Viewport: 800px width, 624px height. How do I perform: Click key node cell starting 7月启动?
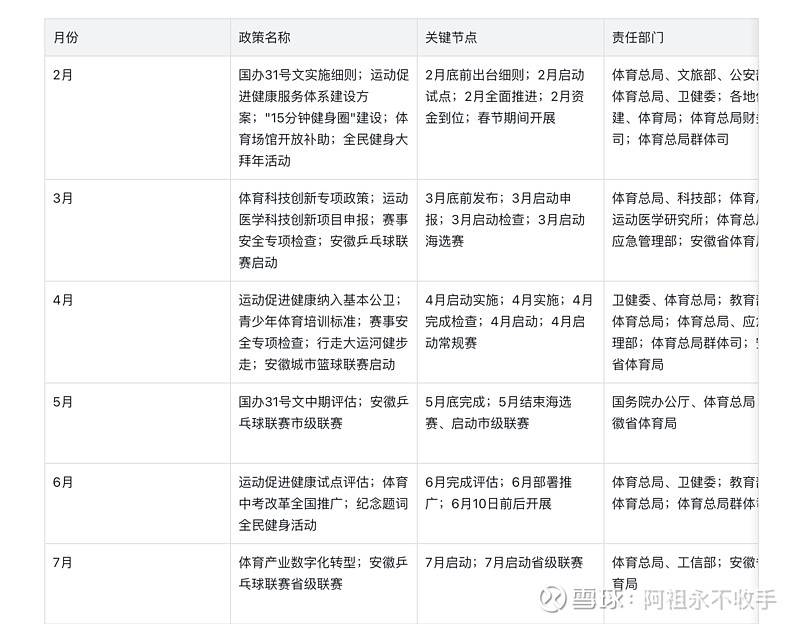510,584
